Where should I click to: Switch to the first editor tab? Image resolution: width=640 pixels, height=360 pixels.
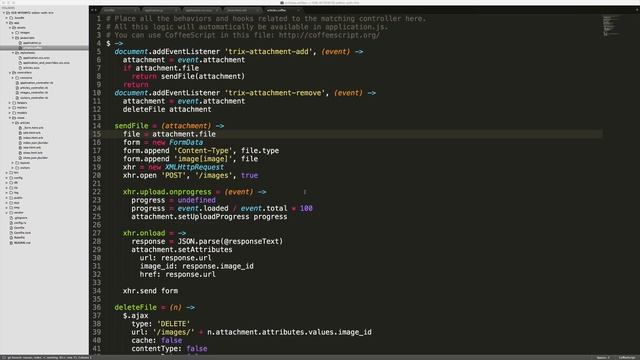[x=120, y=10]
